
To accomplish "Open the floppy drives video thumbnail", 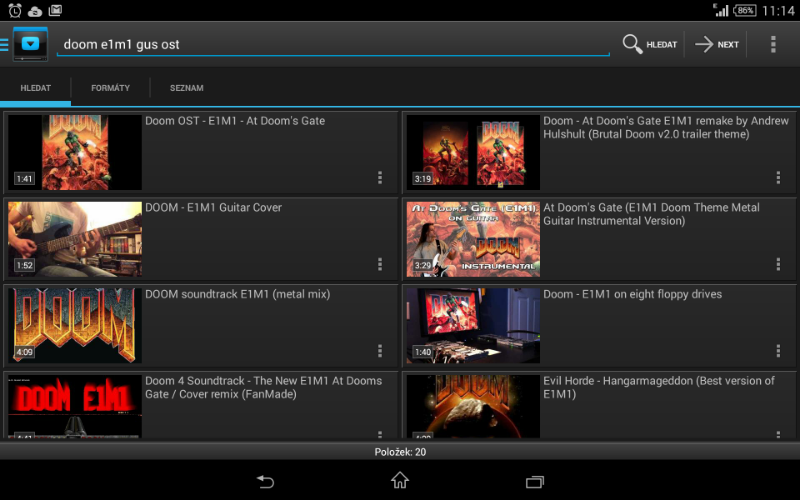I will coord(473,326).
